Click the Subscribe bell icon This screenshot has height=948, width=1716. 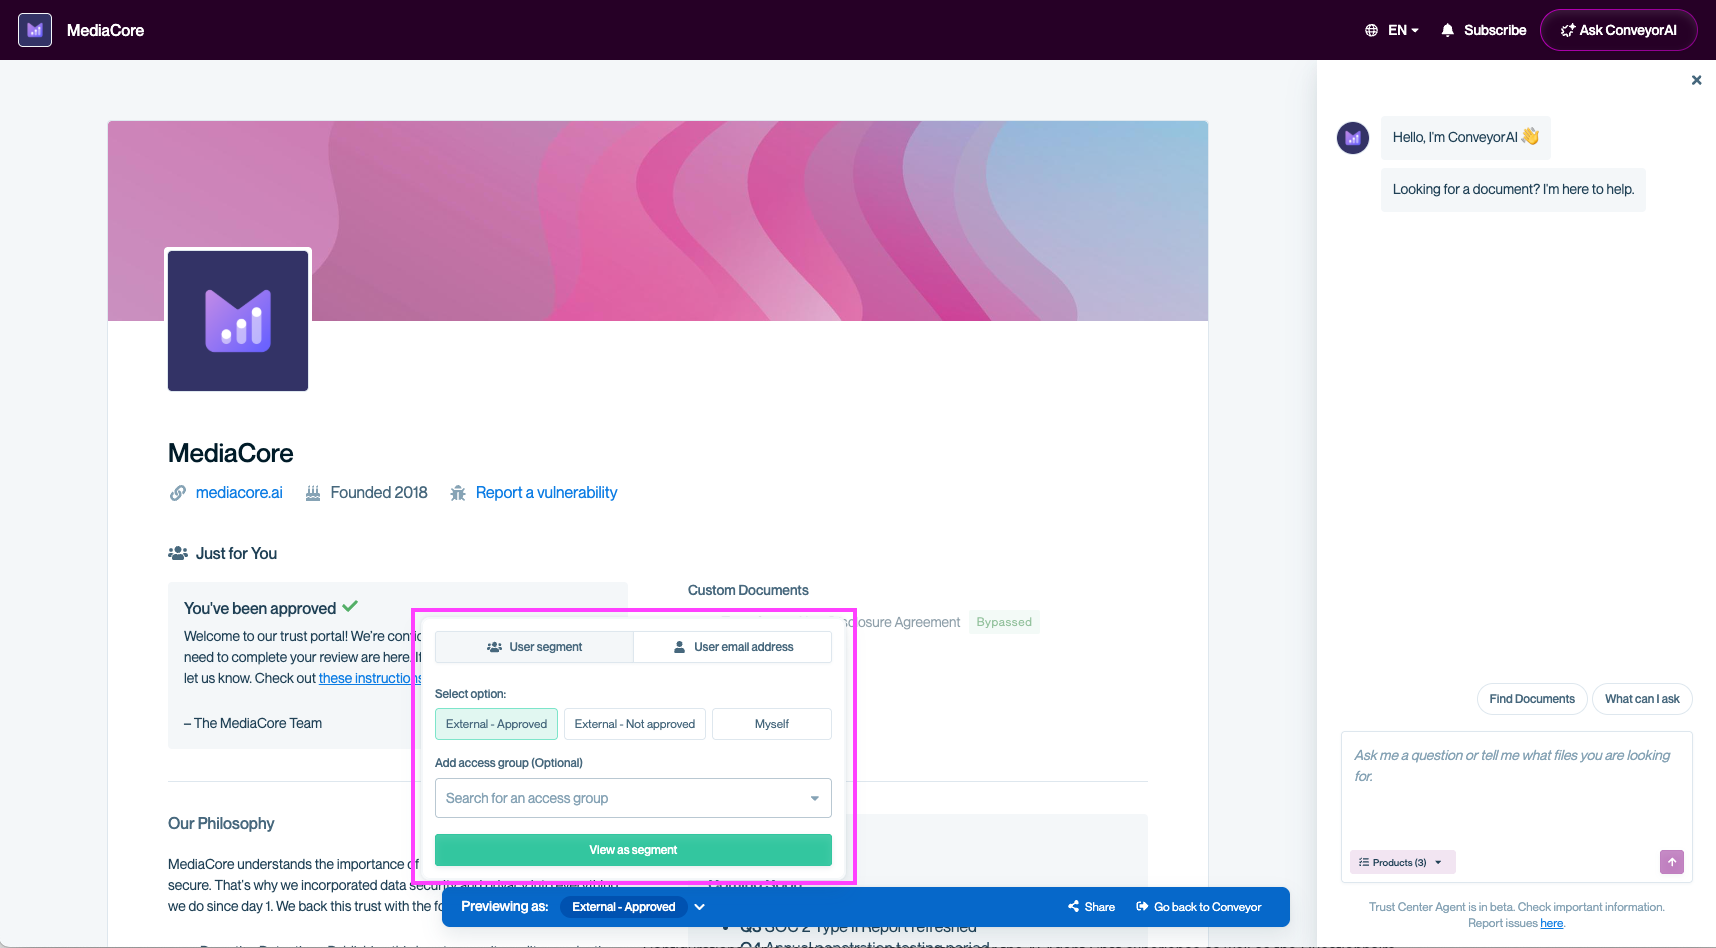pyautogui.click(x=1448, y=30)
